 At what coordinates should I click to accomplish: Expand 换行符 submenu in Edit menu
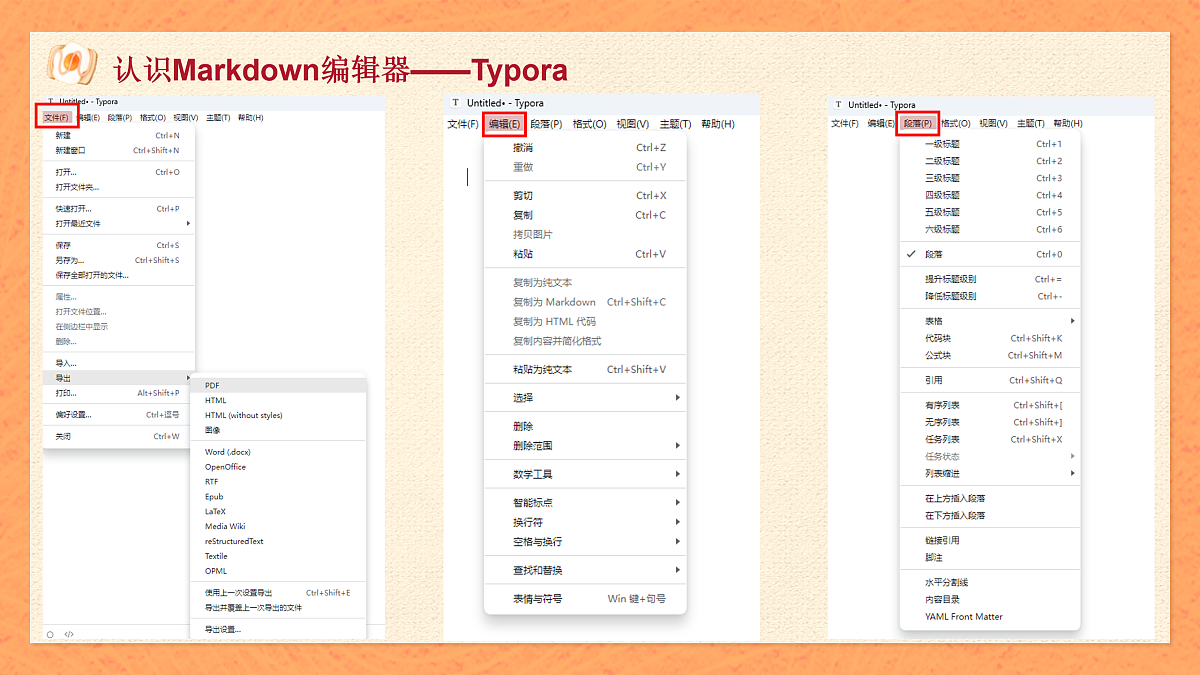(585, 522)
